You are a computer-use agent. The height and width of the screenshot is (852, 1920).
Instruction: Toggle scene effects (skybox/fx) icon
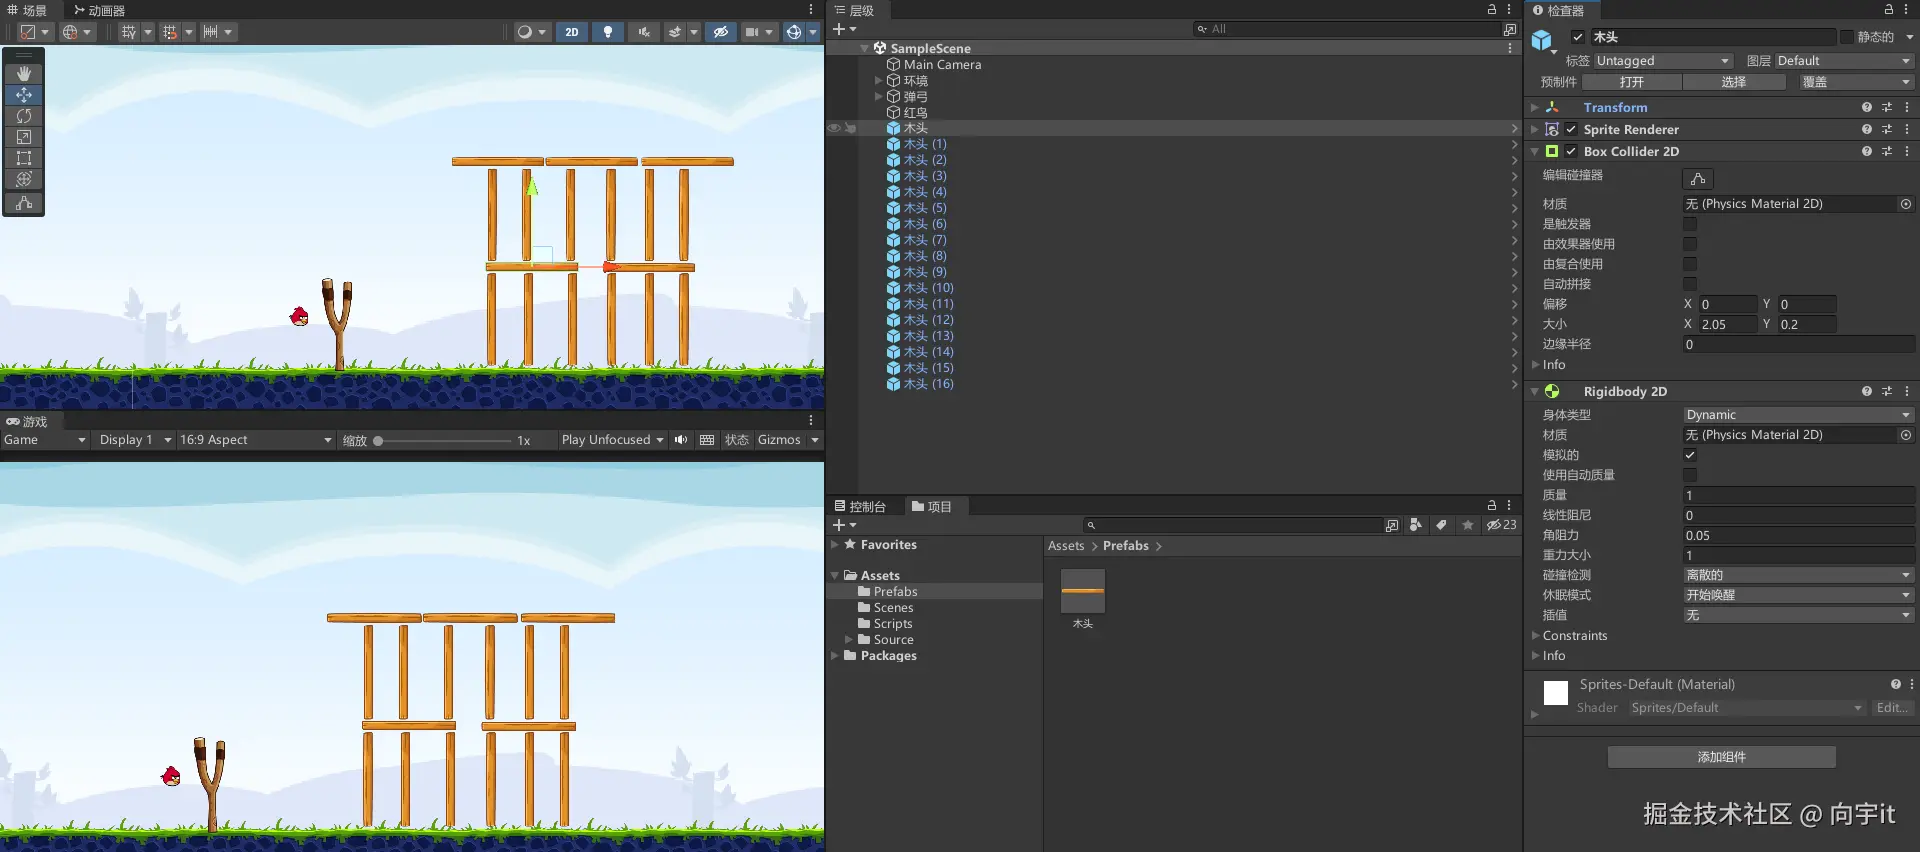[x=675, y=32]
